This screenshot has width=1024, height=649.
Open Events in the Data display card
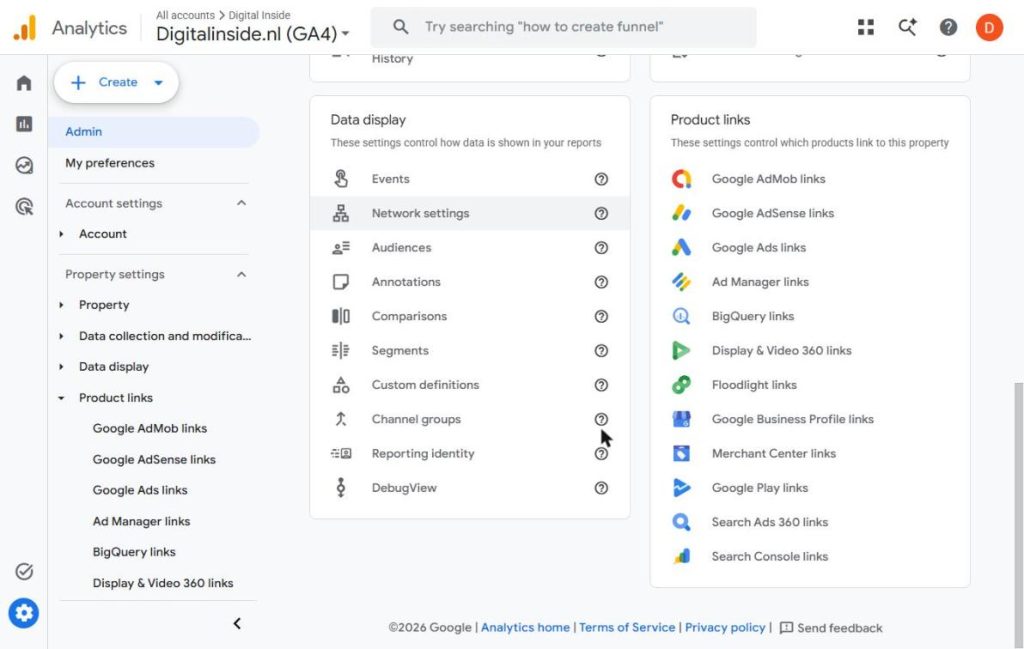point(470,179)
